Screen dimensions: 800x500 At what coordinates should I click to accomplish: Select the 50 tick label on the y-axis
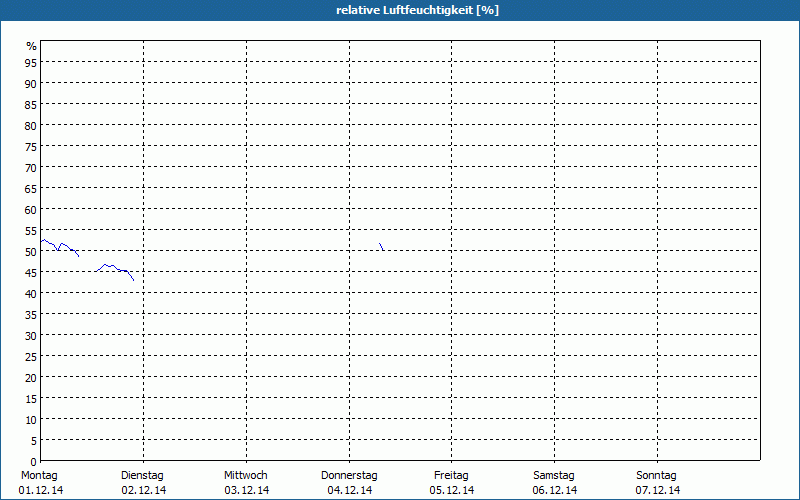point(31,251)
